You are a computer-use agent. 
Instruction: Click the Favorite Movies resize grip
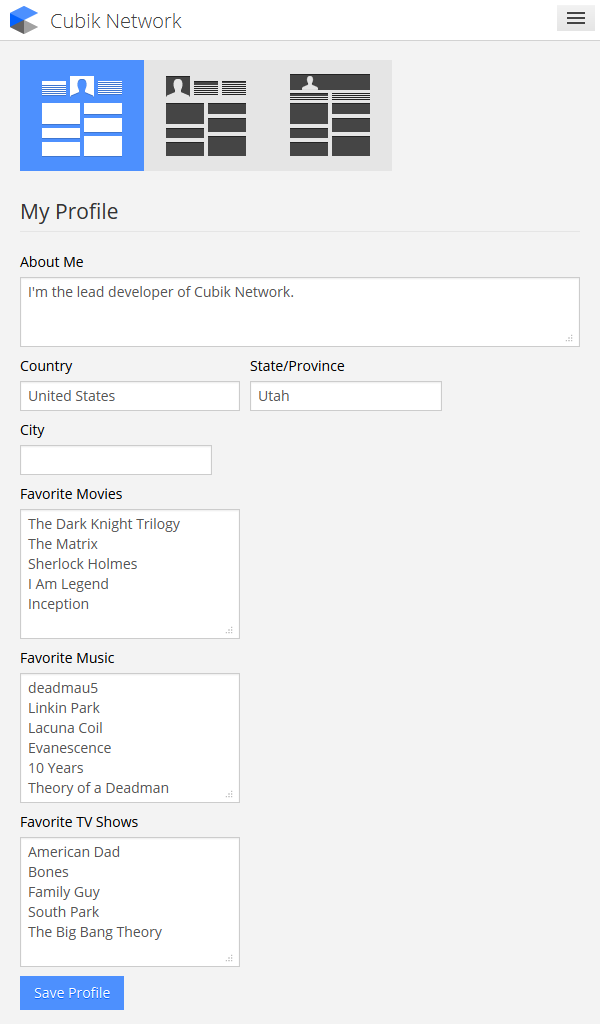point(230,630)
